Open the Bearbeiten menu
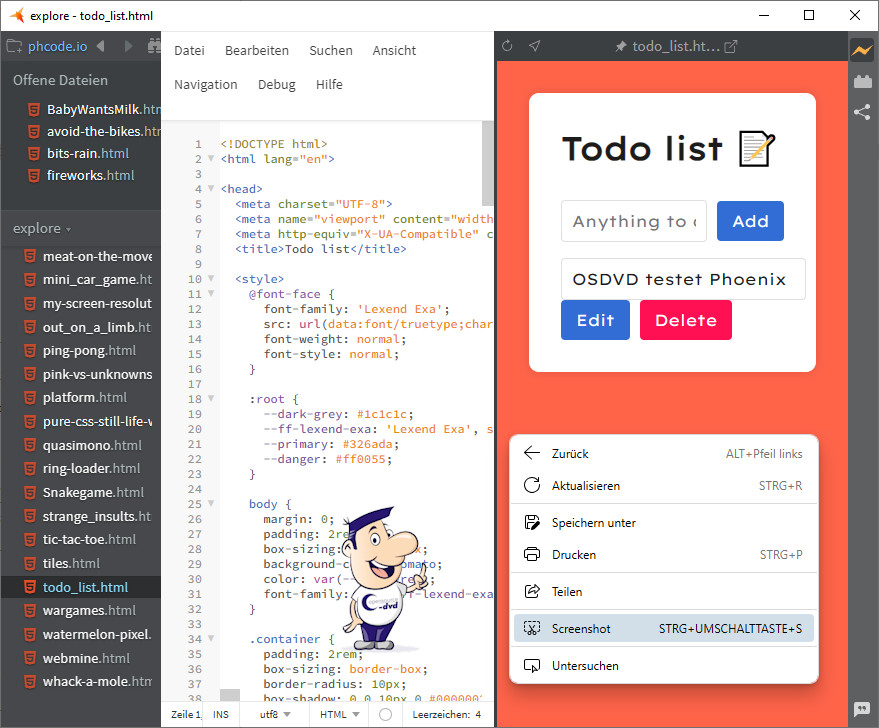Screen dimensions: 879x728 pyautogui.click(x=257, y=50)
